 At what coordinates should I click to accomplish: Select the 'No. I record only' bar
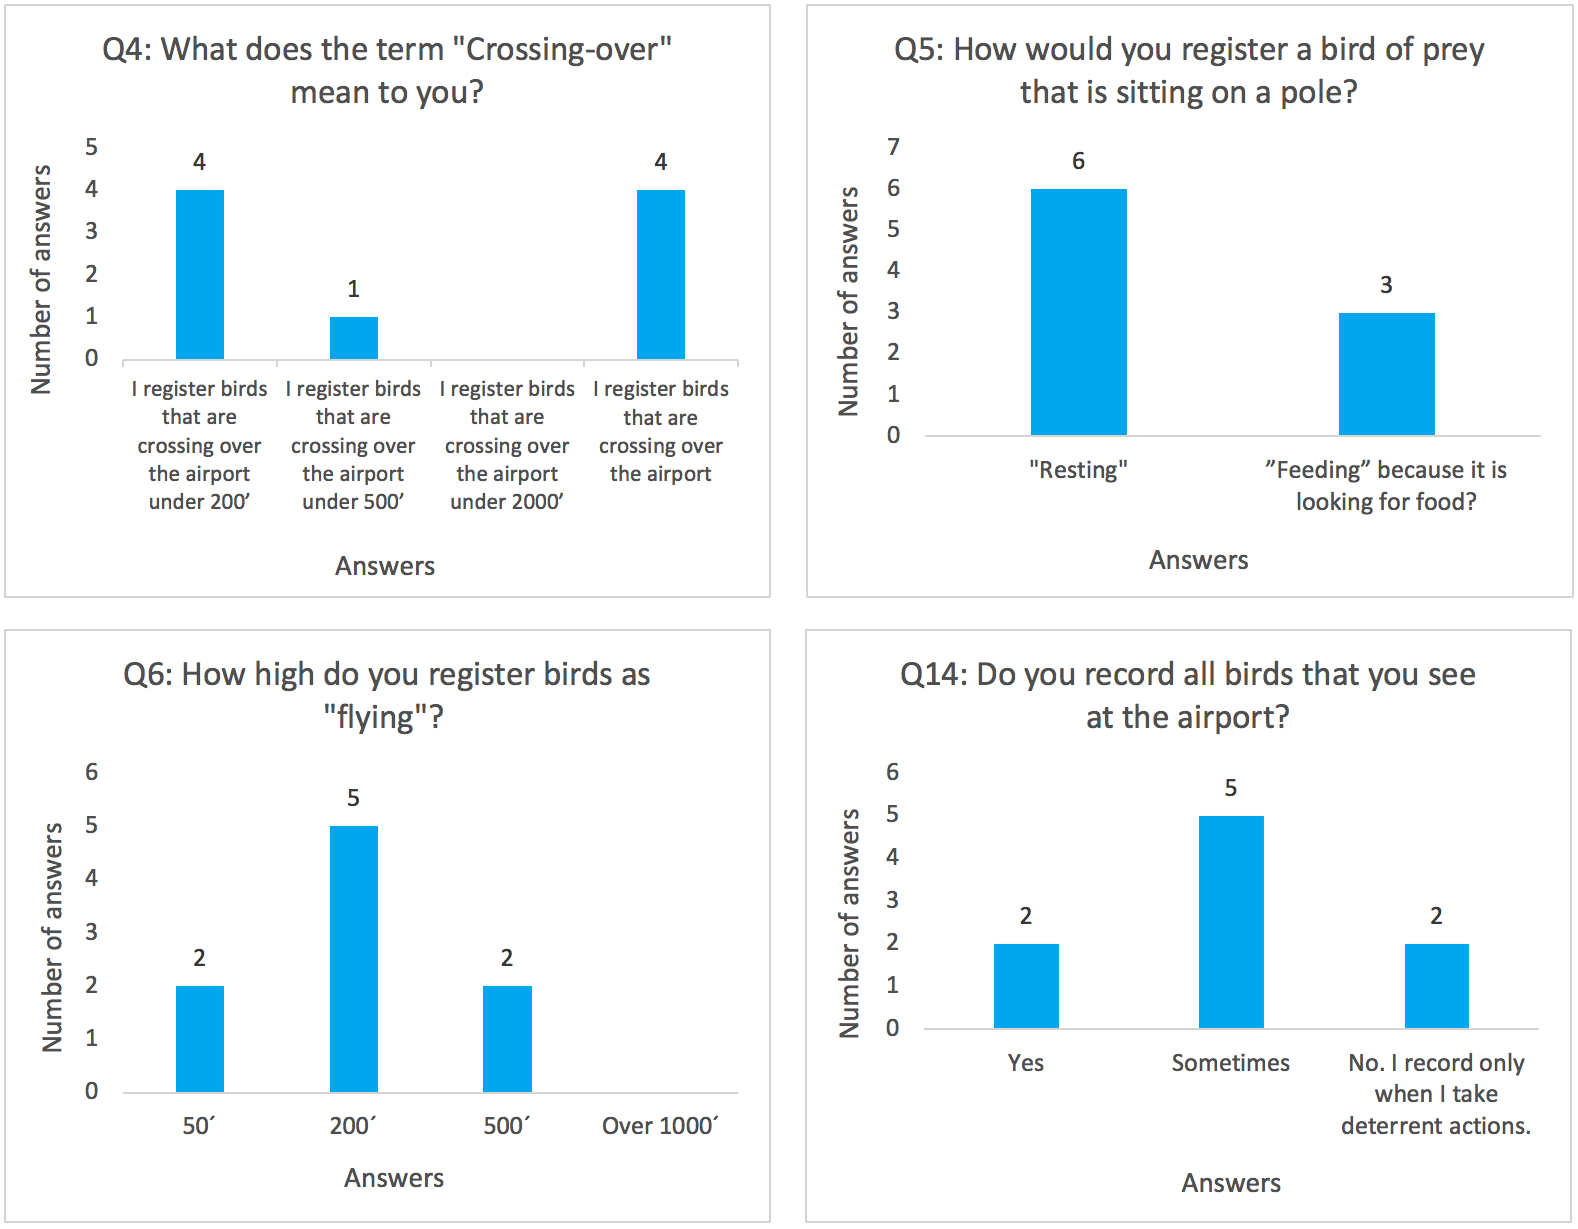pyautogui.click(x=1436, y=986)
